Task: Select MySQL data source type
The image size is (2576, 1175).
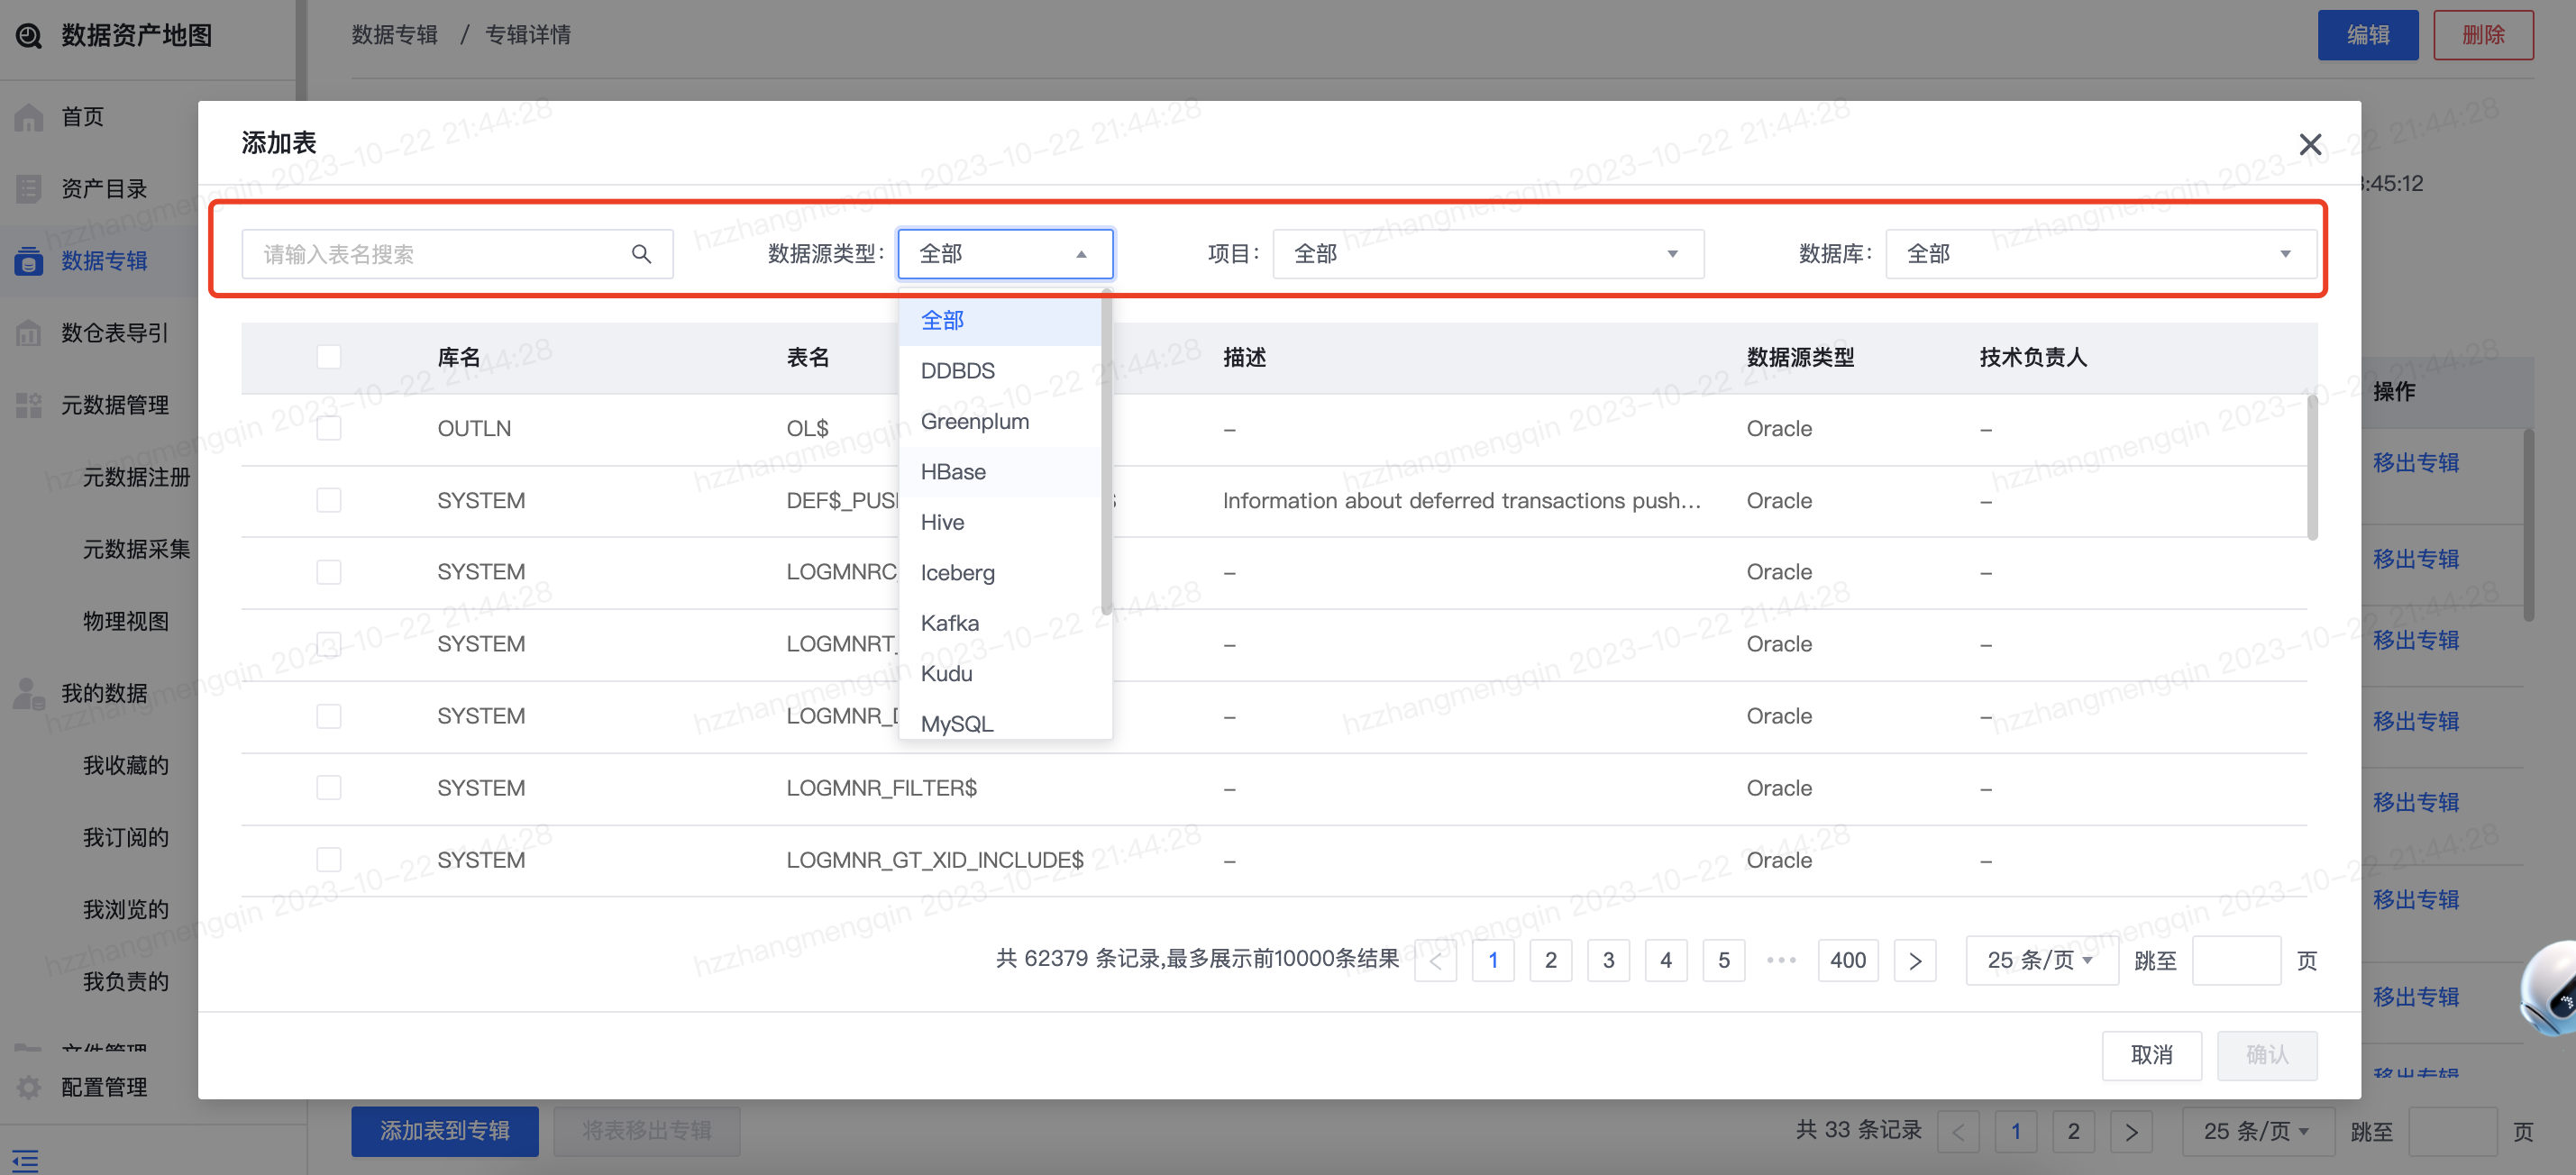Action: click(1000, 722)
